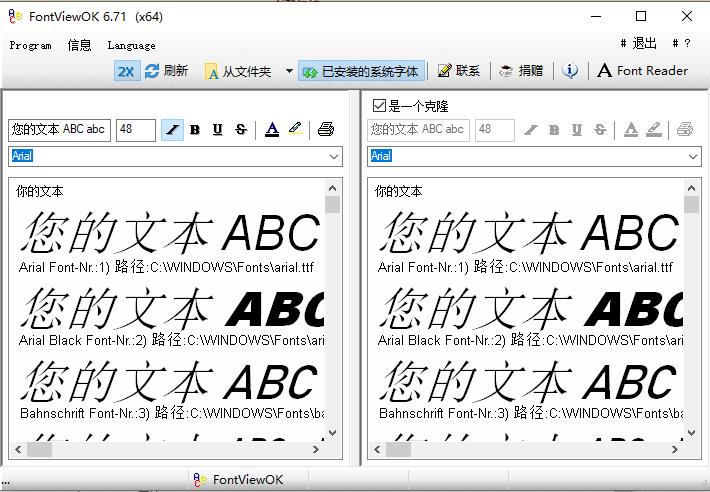710x492 pixels.
Task: Select the Bahnschrift sample in right list
Action: pyautogui.click(x=529, y=382)
